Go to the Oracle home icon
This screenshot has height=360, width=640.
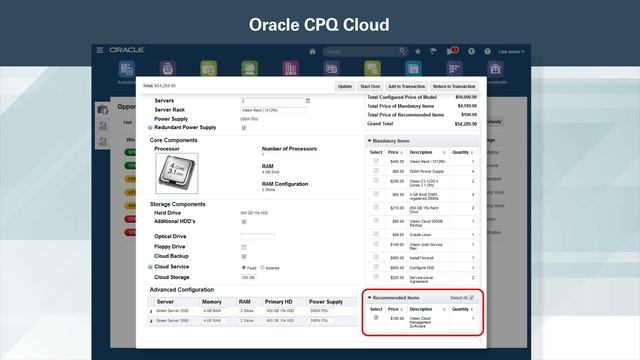click(312, 51)
